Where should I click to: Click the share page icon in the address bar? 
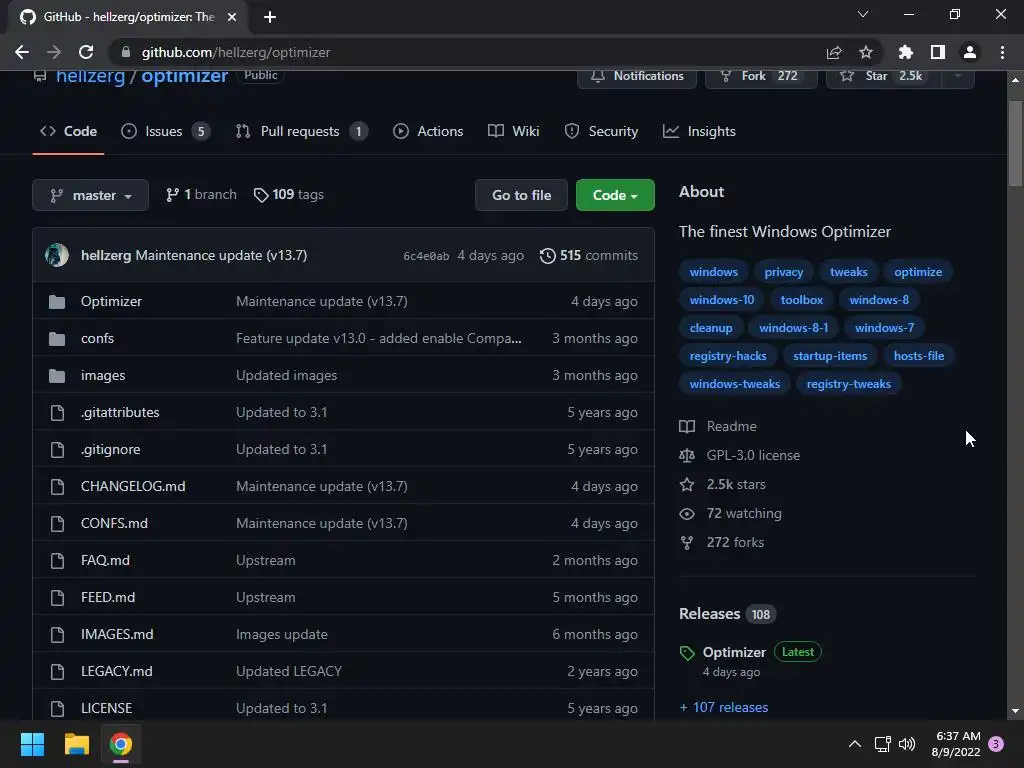(x=834, y=52)
